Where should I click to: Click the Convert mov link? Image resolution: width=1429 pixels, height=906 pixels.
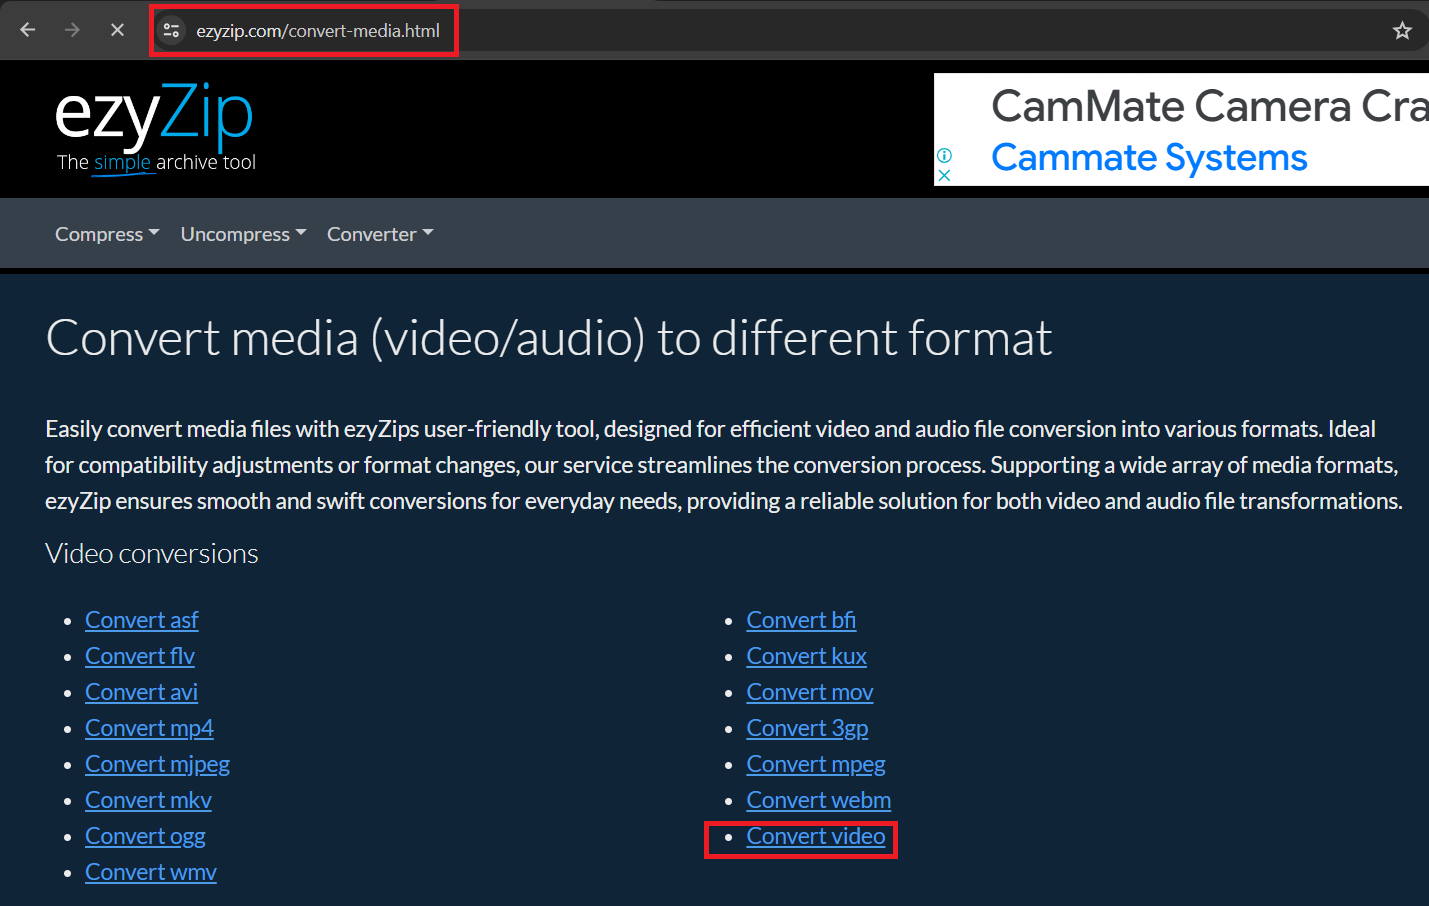pos(810,691)
